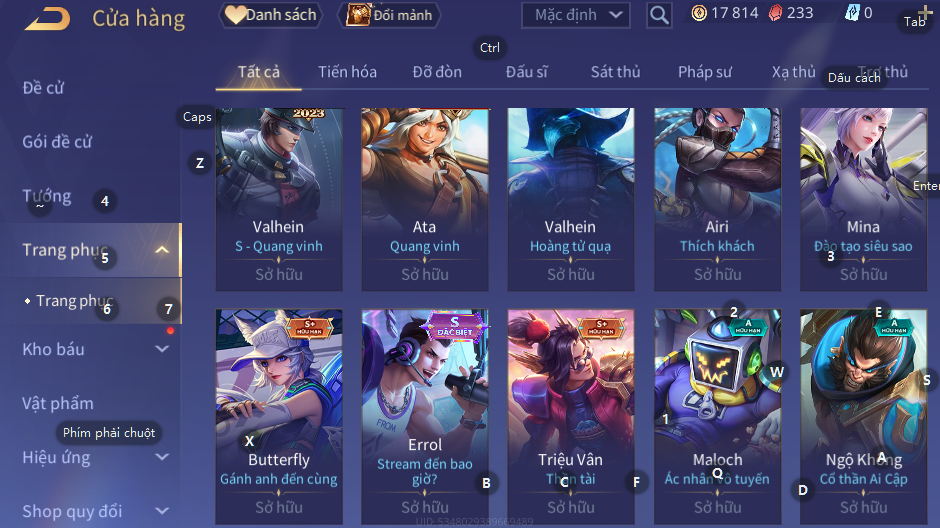Expand the Hiệu ứng sidebar section
The height and width of the screenshot is (528, 940).
[162, 457]
